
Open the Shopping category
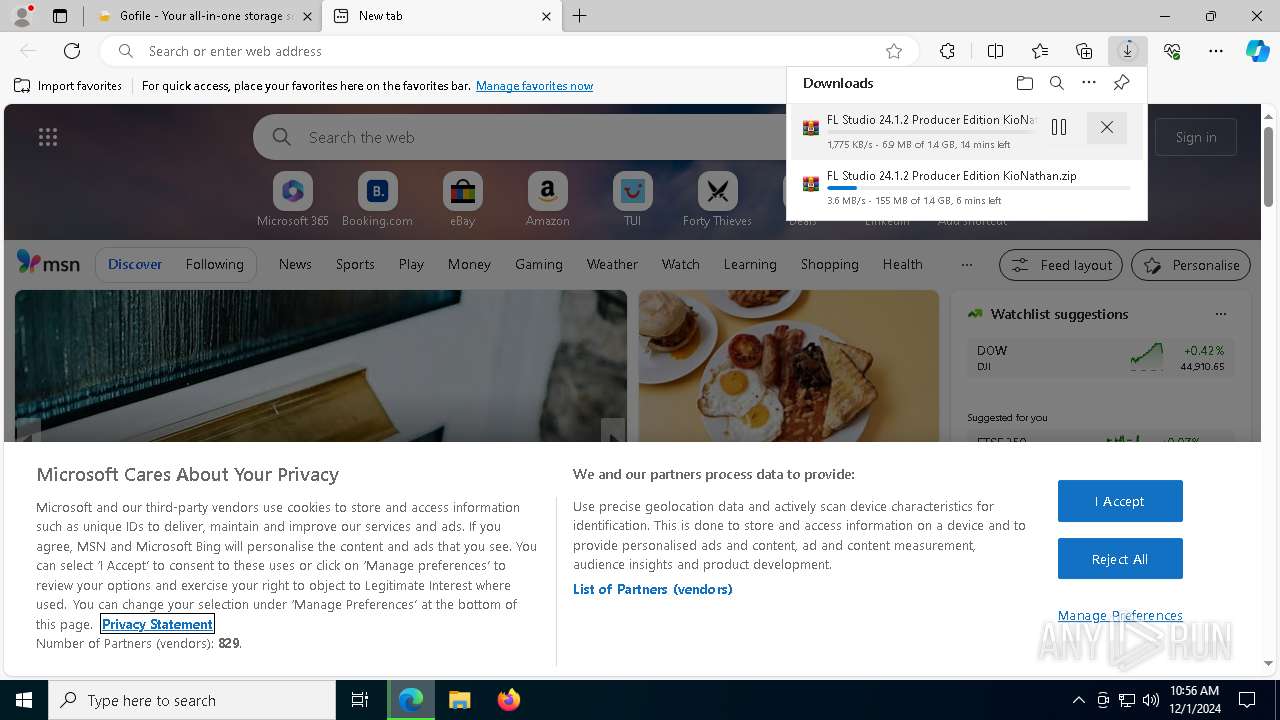829,264
